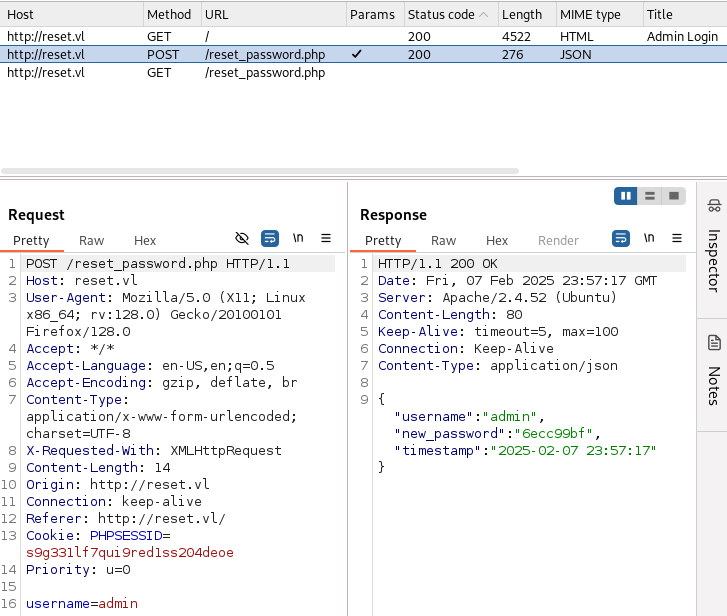Open Response Hex tab

497,241
